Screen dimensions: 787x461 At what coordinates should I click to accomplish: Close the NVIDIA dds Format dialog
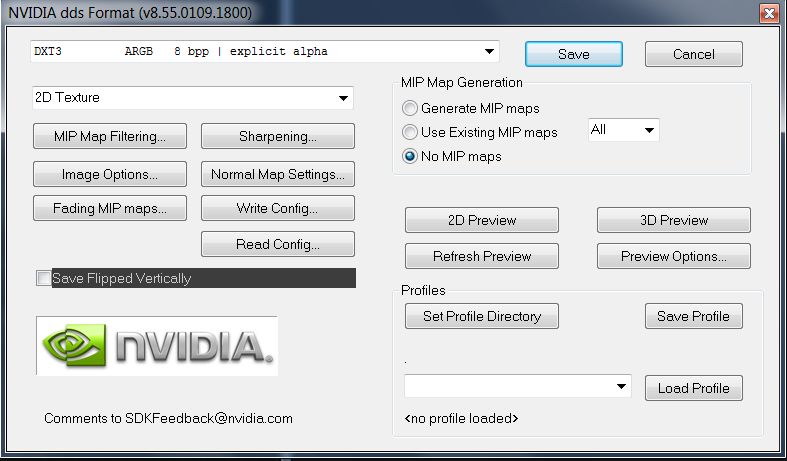click(769, 13)
